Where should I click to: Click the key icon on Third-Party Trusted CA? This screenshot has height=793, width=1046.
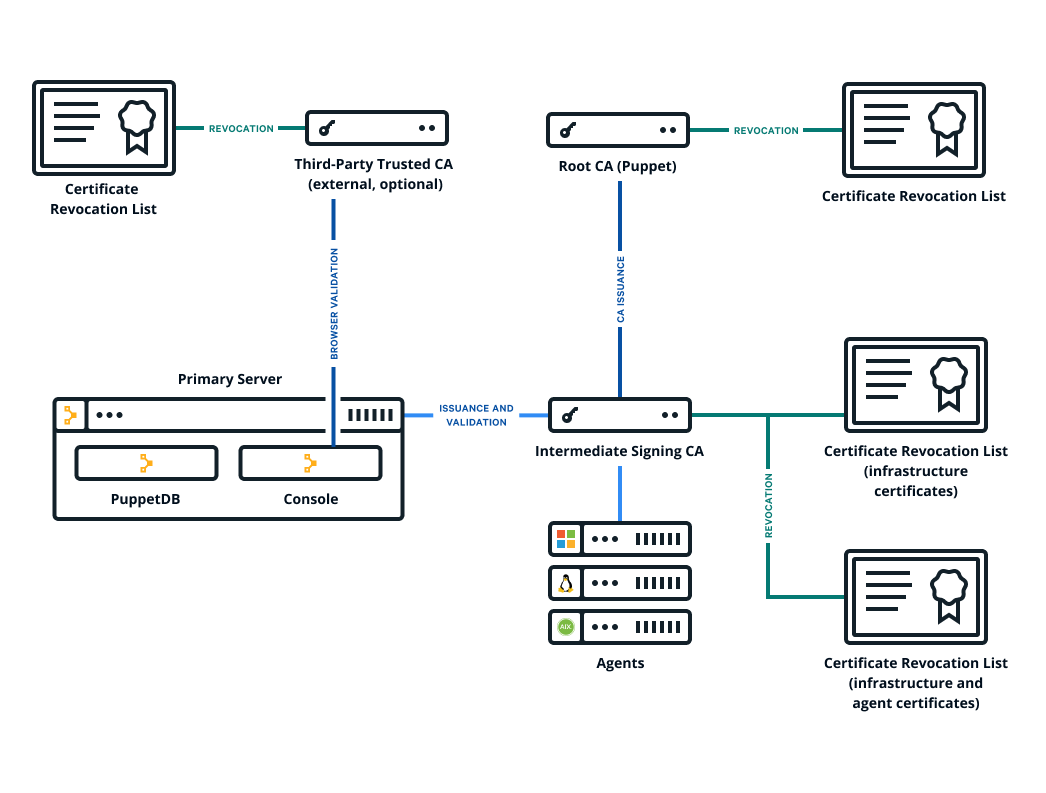point(326,128)
